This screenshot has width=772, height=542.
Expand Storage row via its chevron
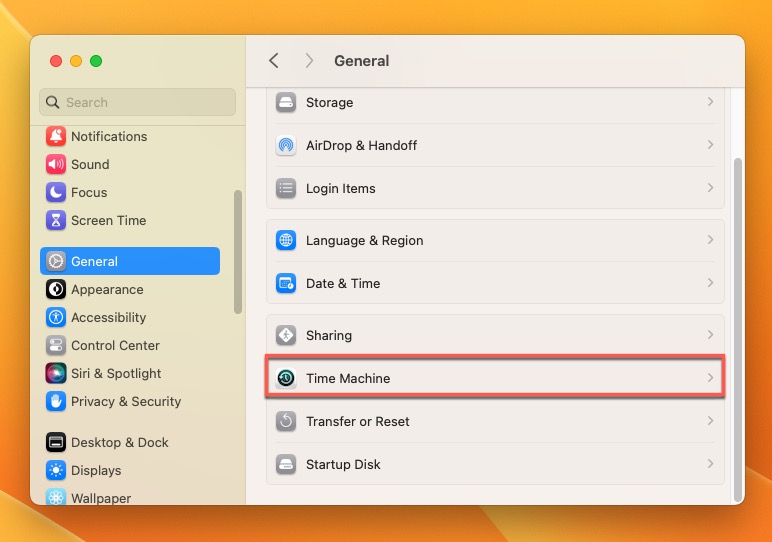pyautogui.click(x=710, y=102)
